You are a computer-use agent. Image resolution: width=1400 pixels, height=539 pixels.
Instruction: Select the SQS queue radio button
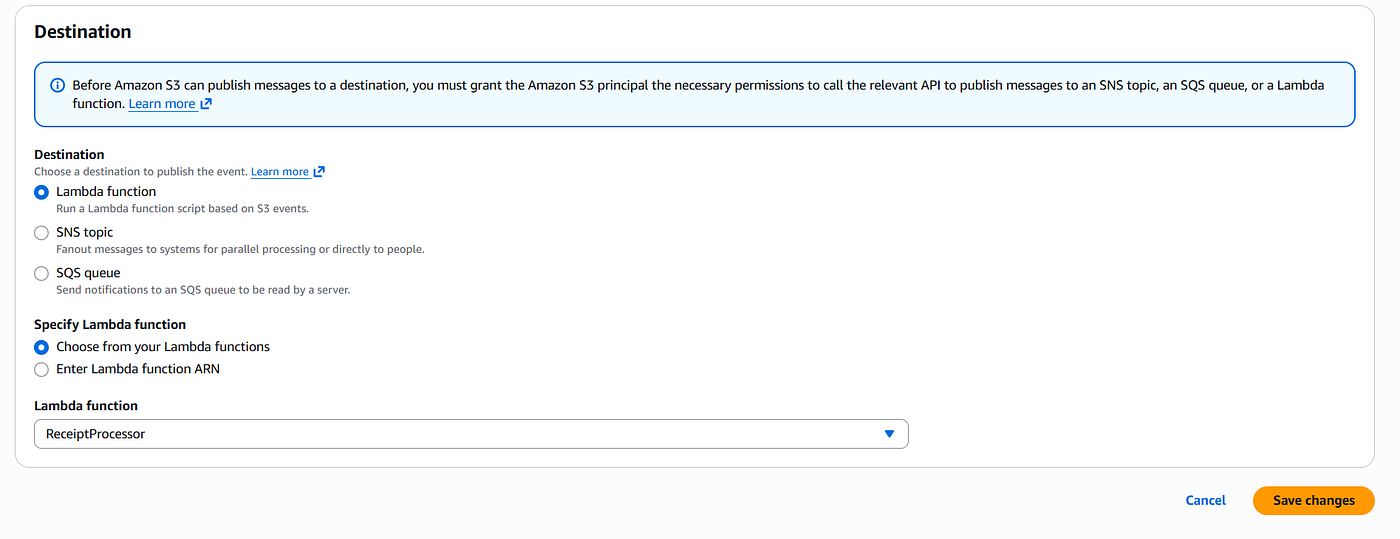tap(41, 273)
